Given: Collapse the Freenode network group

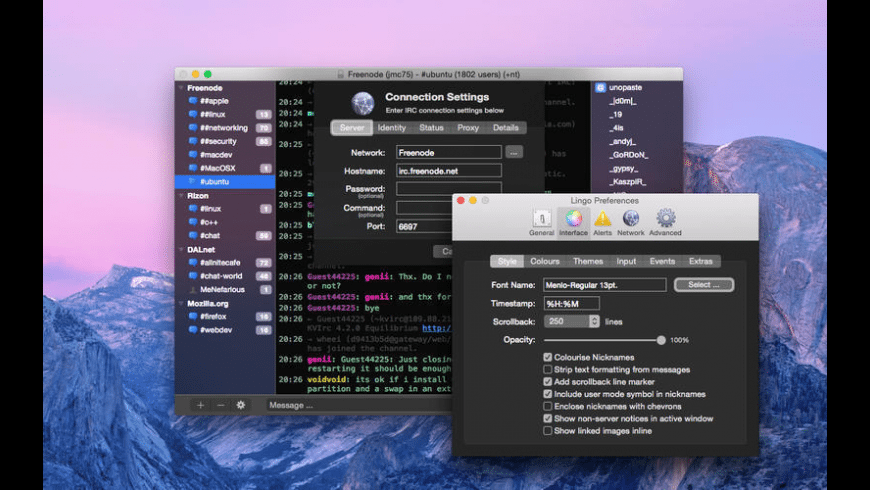Looking at the screenshot, I should pyautogui.click(x=181, y=88).
